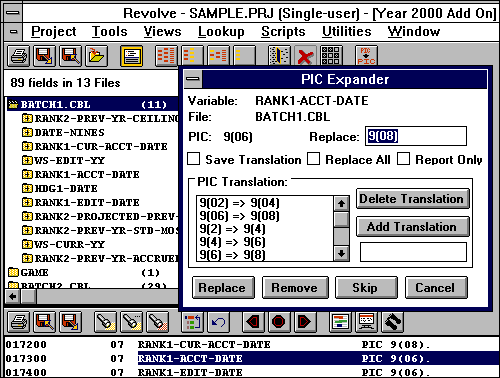
Task: Click the printer icon in the lower toolbar
Action: [x=19, y=322]
